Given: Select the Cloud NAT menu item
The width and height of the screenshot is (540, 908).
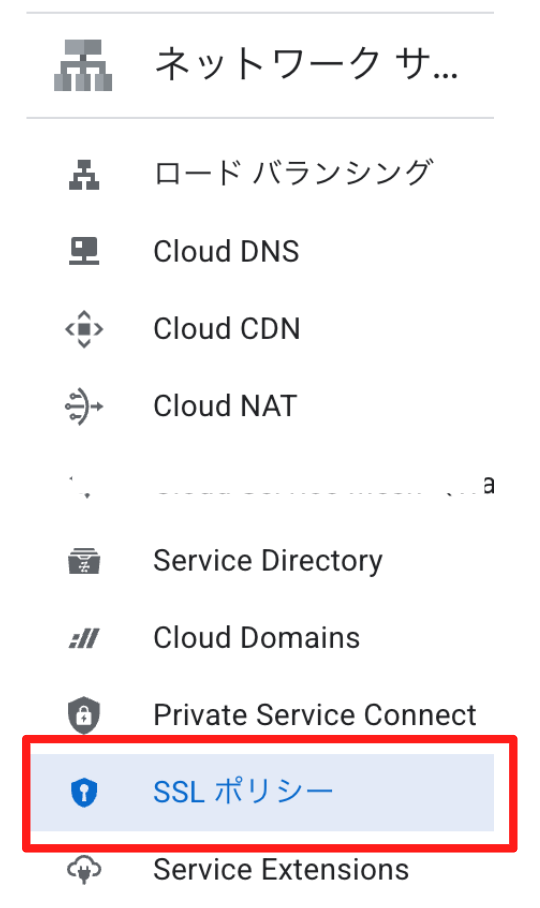Looking at the screenshot, I should tap(260, 406).
